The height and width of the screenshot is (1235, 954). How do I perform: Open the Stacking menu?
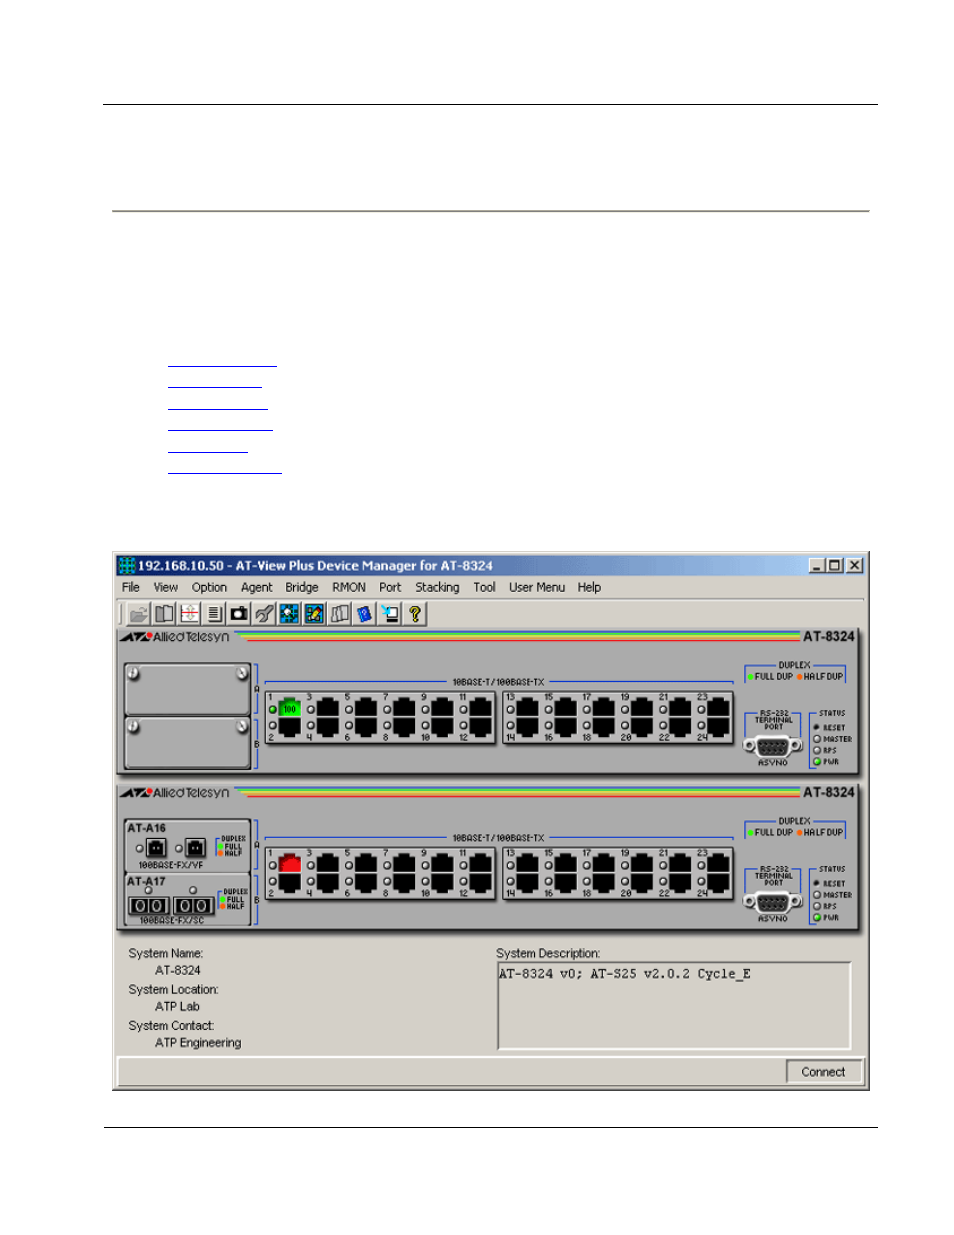point(438,588)
